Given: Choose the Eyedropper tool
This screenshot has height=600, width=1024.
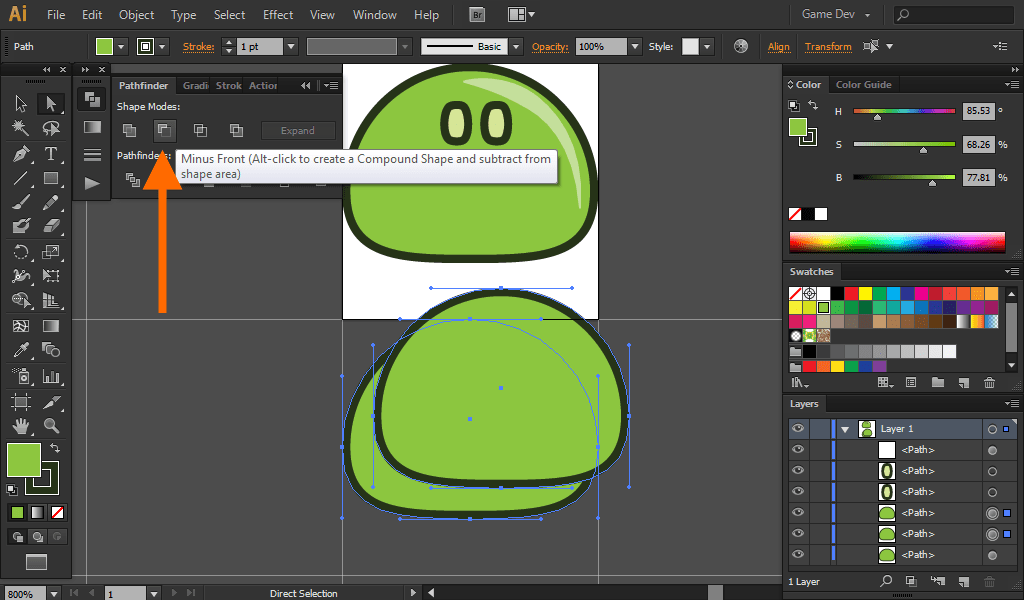Looking at the screenshot, I should [21, 350].
